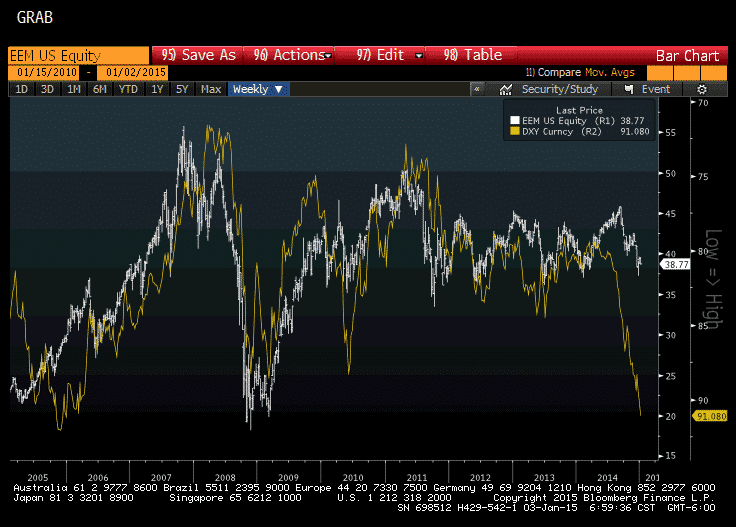Select the Max period button

pos(211,89)
